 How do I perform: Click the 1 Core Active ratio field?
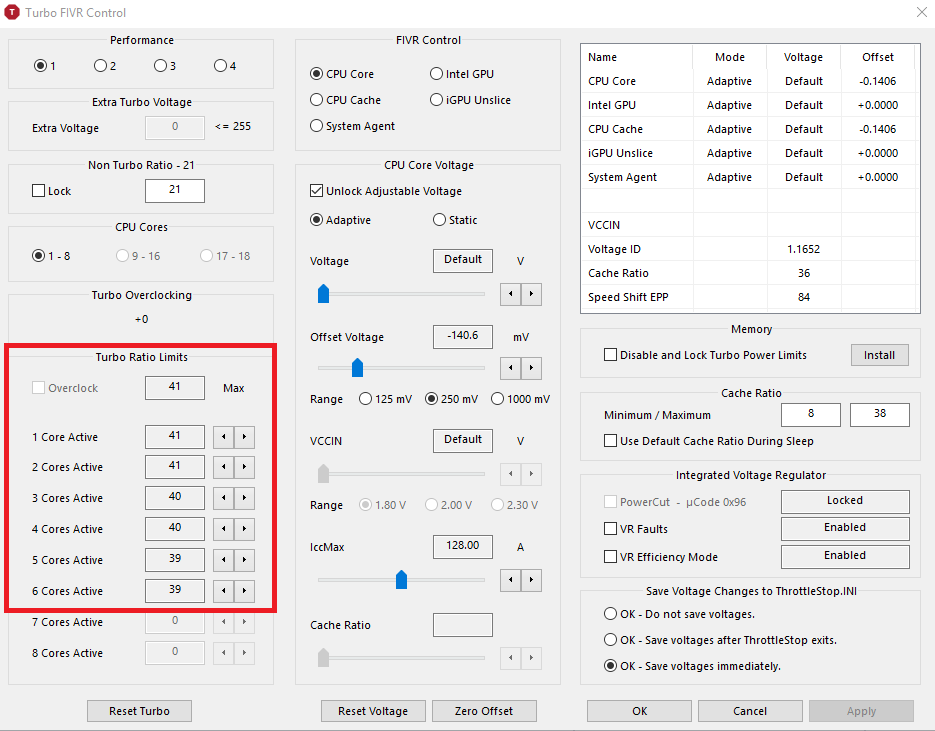(x=175, y=436)
